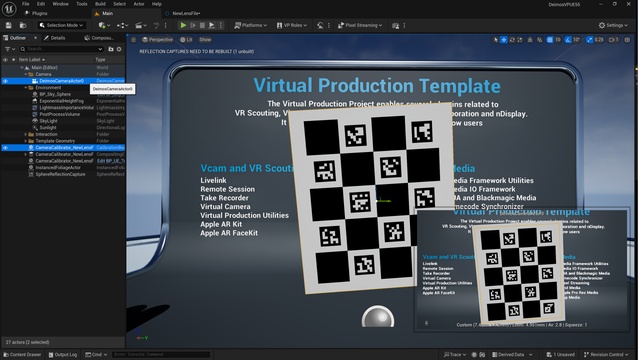
Task: Toggle surface snapping icon
Action: (x=540, y=40)
